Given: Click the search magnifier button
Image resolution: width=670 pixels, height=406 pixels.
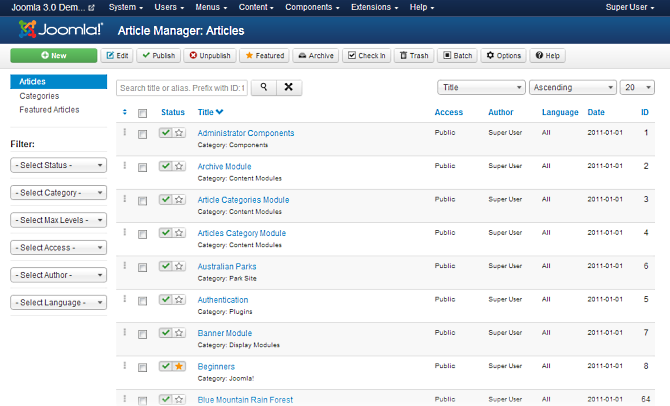Looking at the screenshot, I should [264, 87].
